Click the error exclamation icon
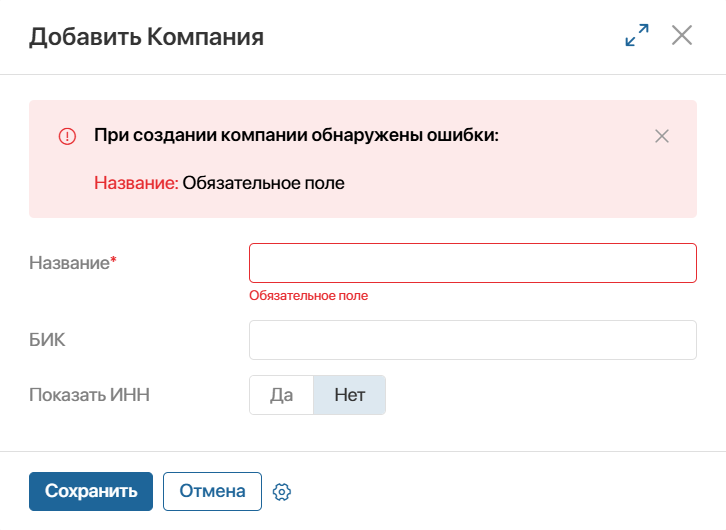The height and width of the screenshot is (530, 726). [67, 136]
